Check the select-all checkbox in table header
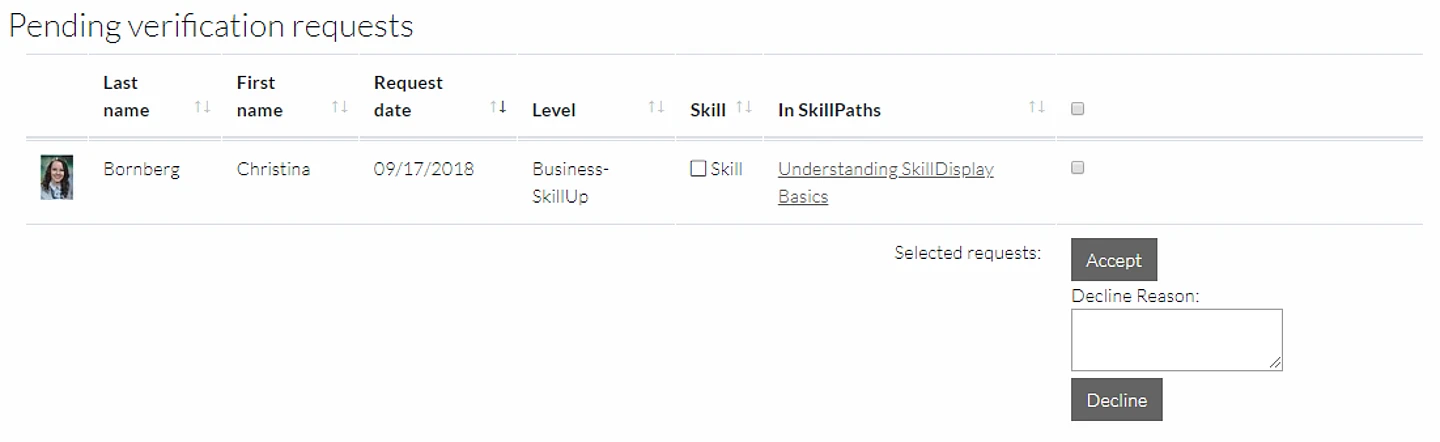1440x442 pixels. 1078,109
